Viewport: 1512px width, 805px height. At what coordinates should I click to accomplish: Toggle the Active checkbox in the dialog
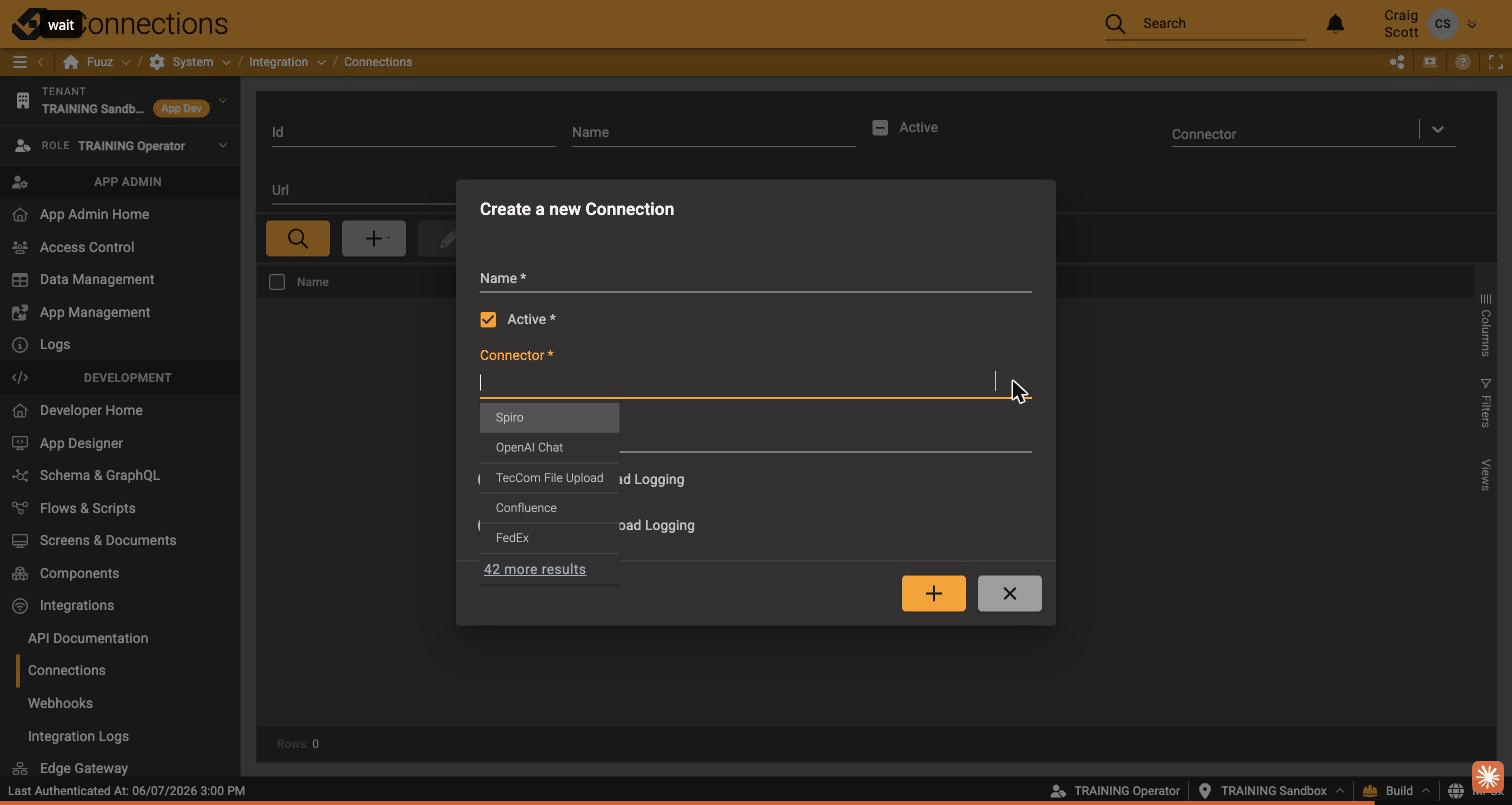point(488,320)
